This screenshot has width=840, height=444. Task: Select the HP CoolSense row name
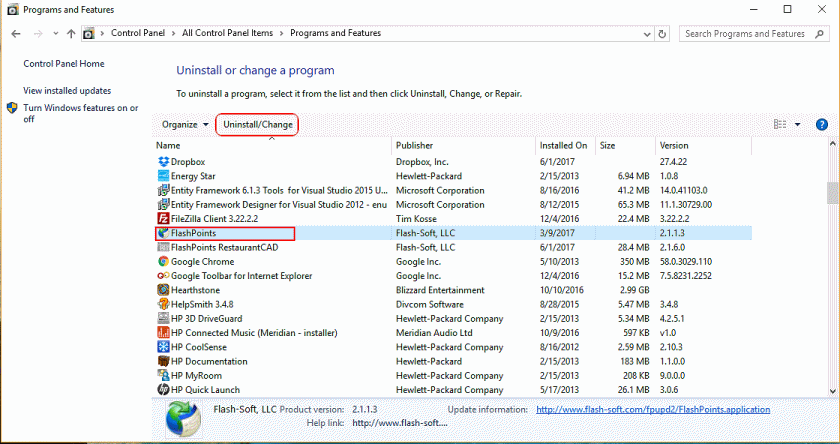click(x=199, y=347)
